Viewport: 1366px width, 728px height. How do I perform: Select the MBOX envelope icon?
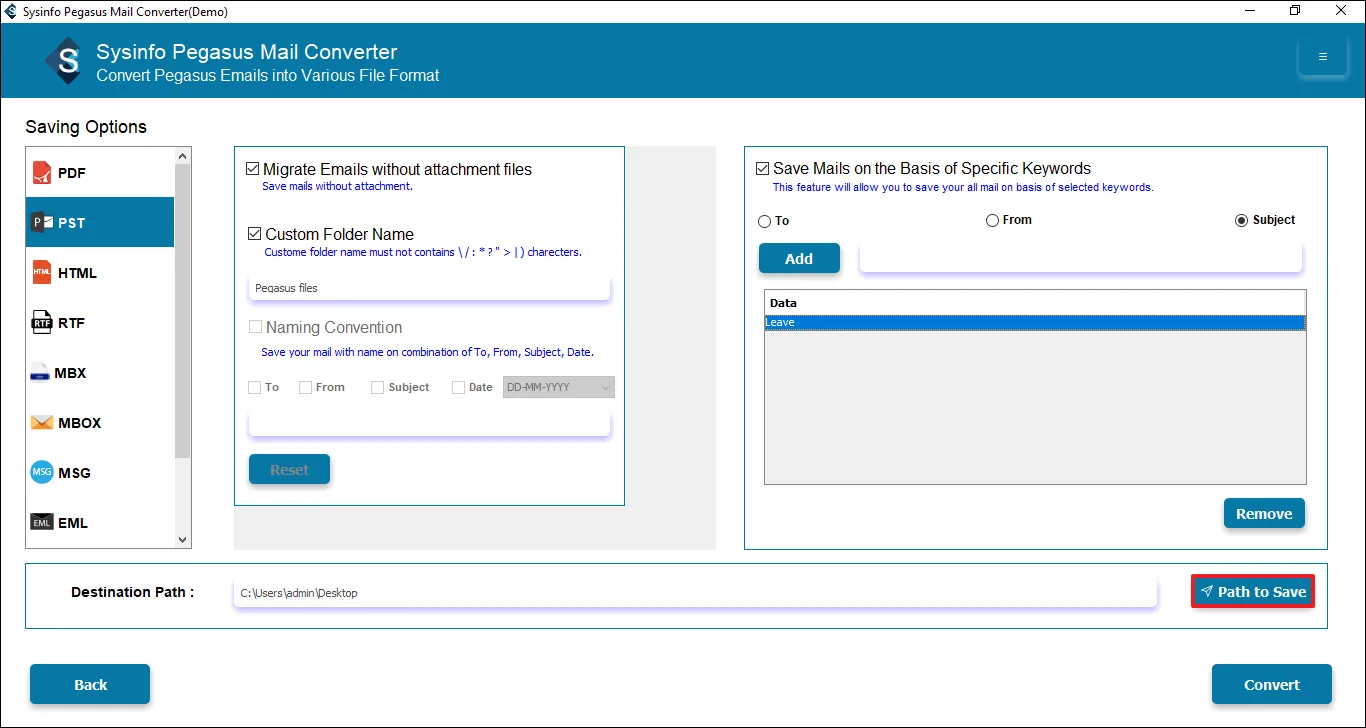[42, 423]
